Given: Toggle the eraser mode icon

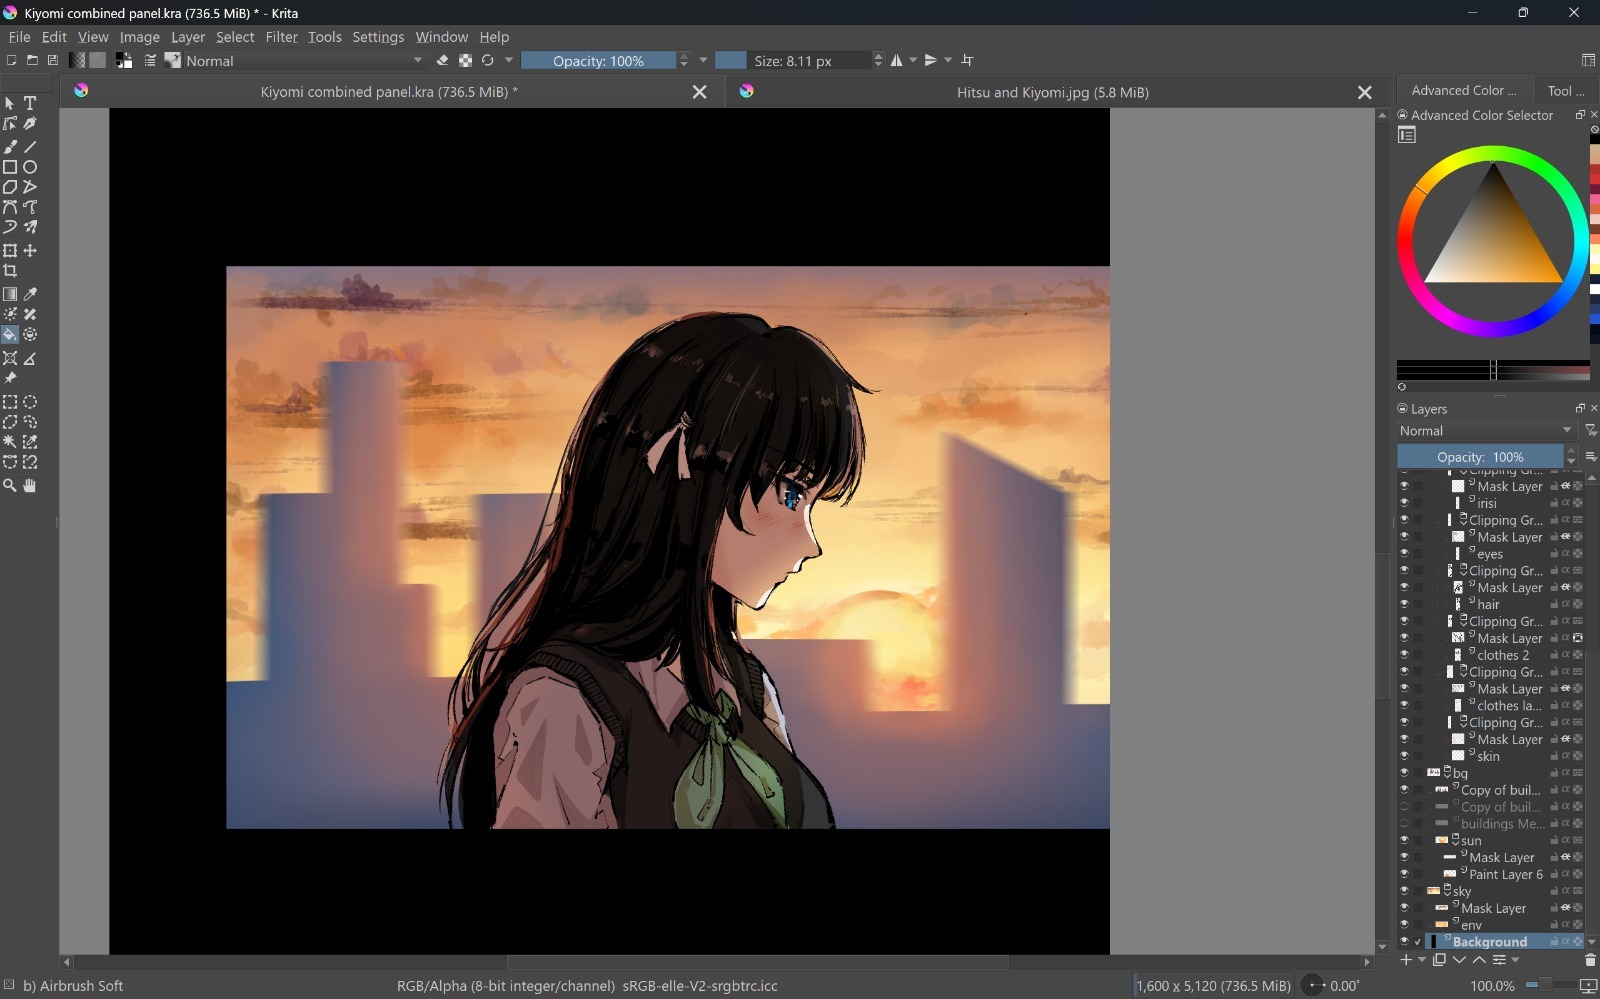Looking at the screenshot, I should (442, 60).
